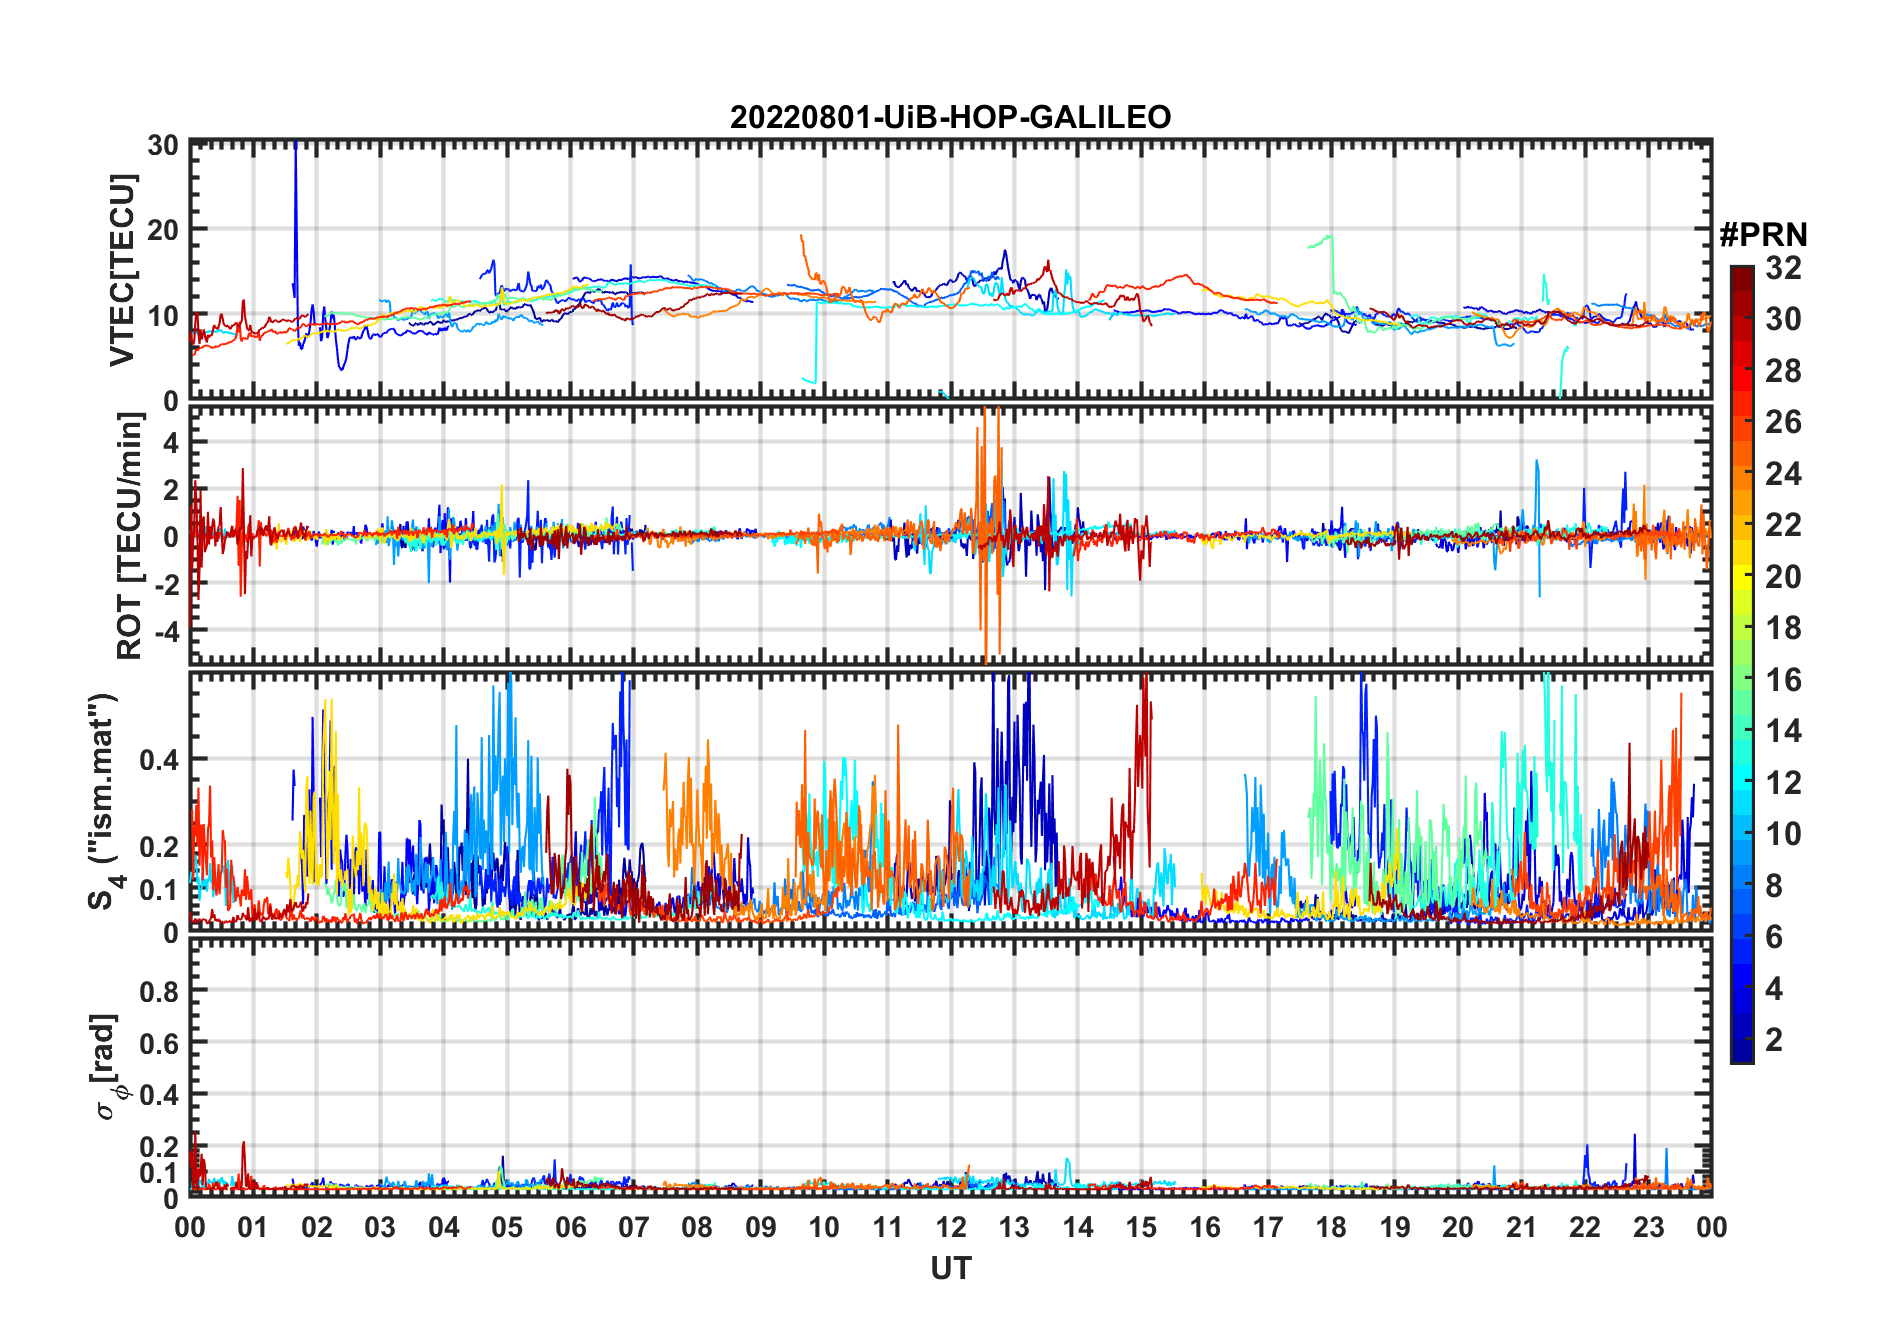
Task: Click colorbar tick label 32
Action: tap(1783, 268)
